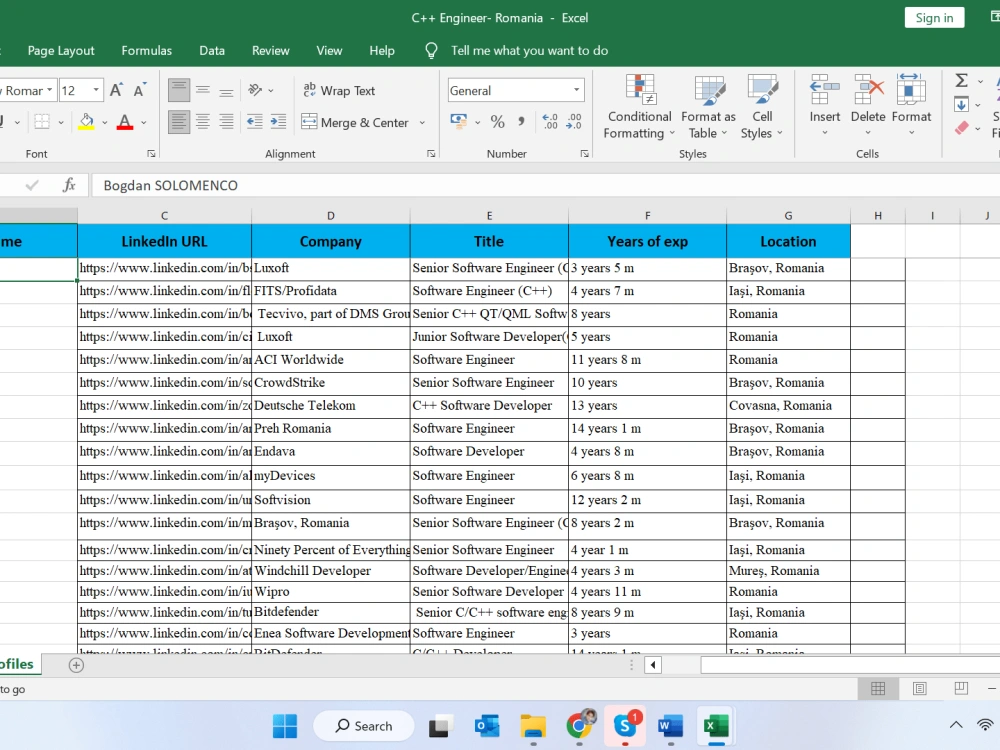Click the Increase Indent icon

coord(278,122)
